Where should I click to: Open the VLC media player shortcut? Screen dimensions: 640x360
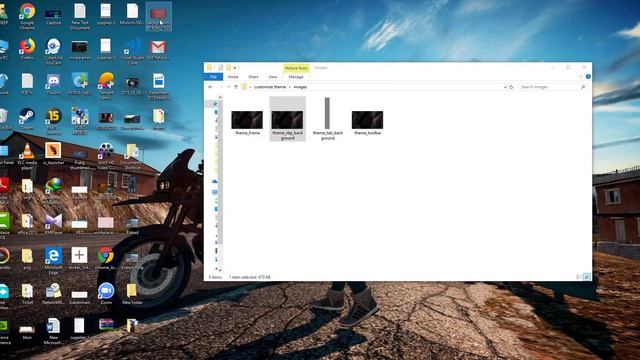(27, 156)
